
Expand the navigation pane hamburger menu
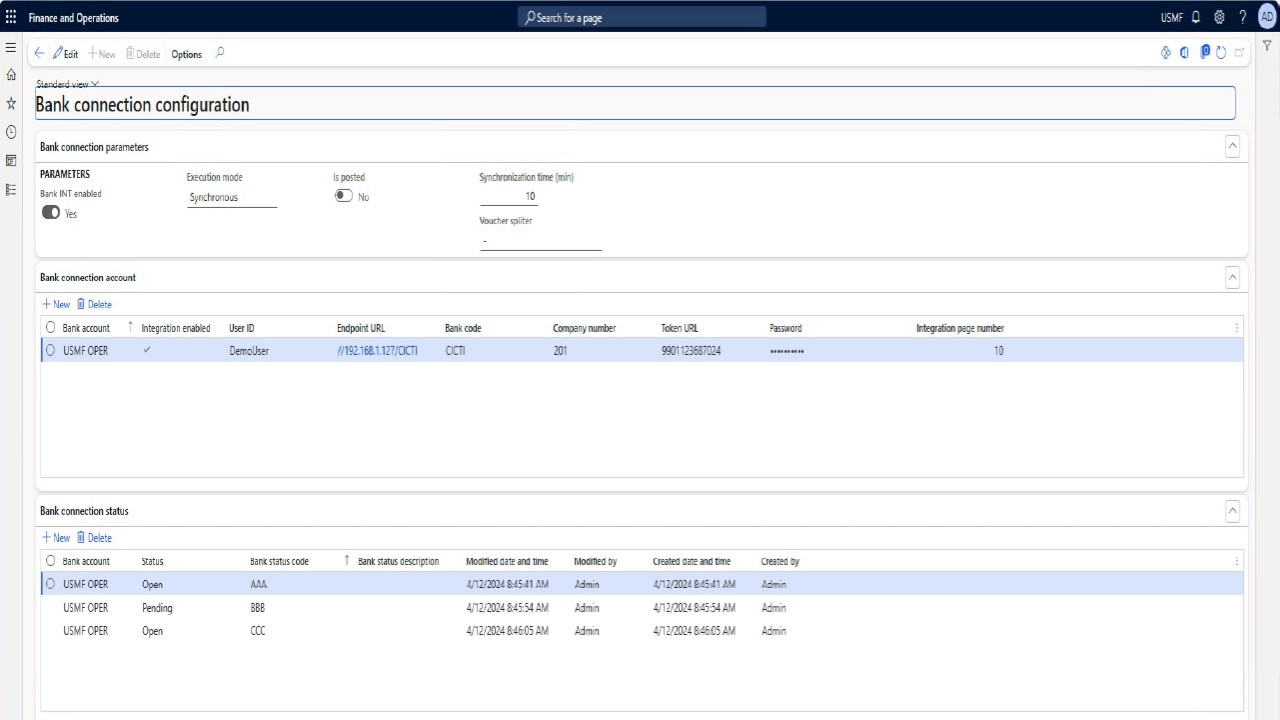[11, 47]
